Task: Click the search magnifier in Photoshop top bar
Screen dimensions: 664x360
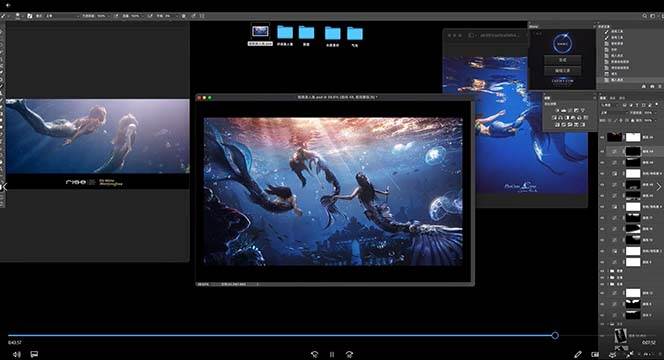Action: (644, 16)
